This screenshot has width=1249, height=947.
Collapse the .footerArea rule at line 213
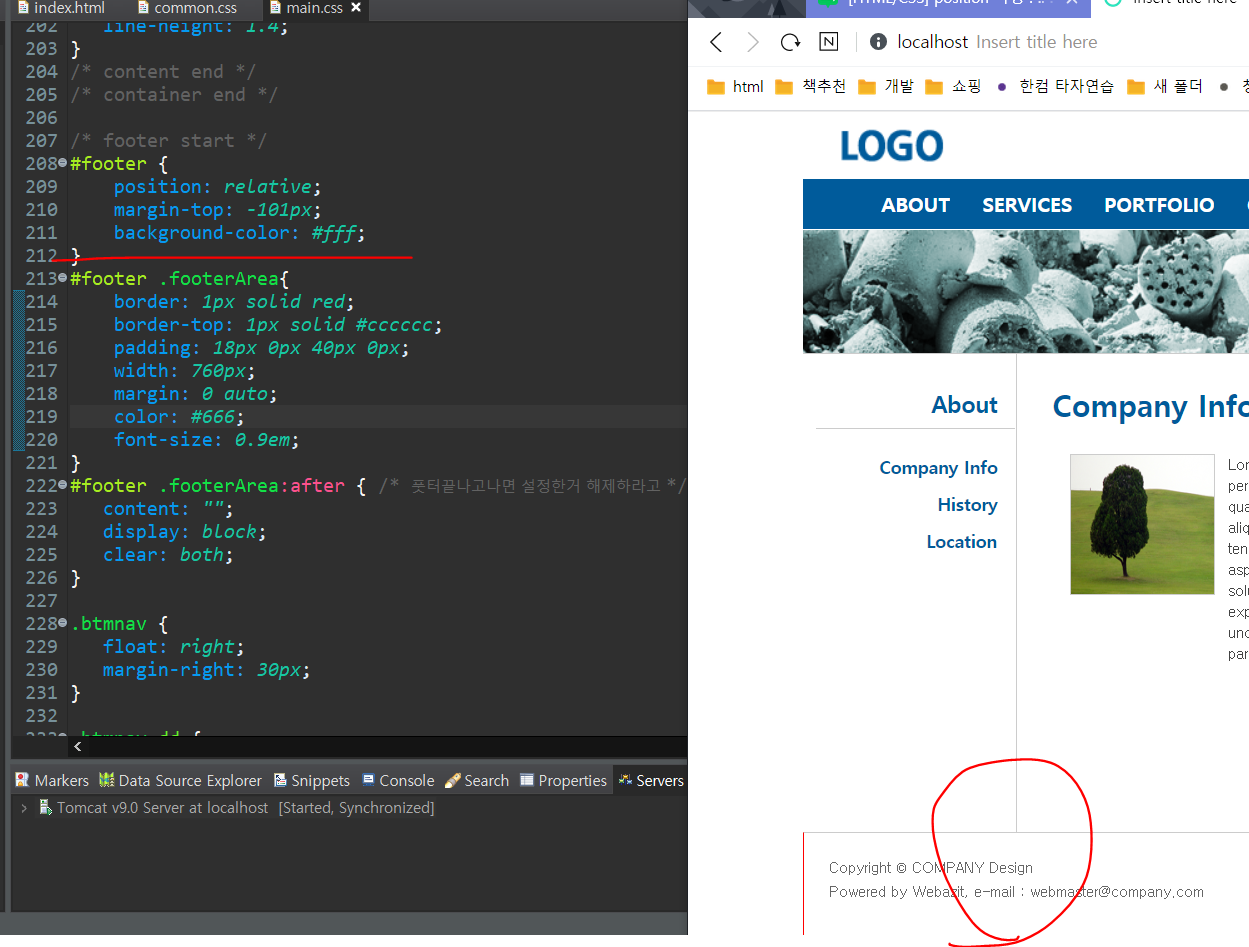(63, 278)
